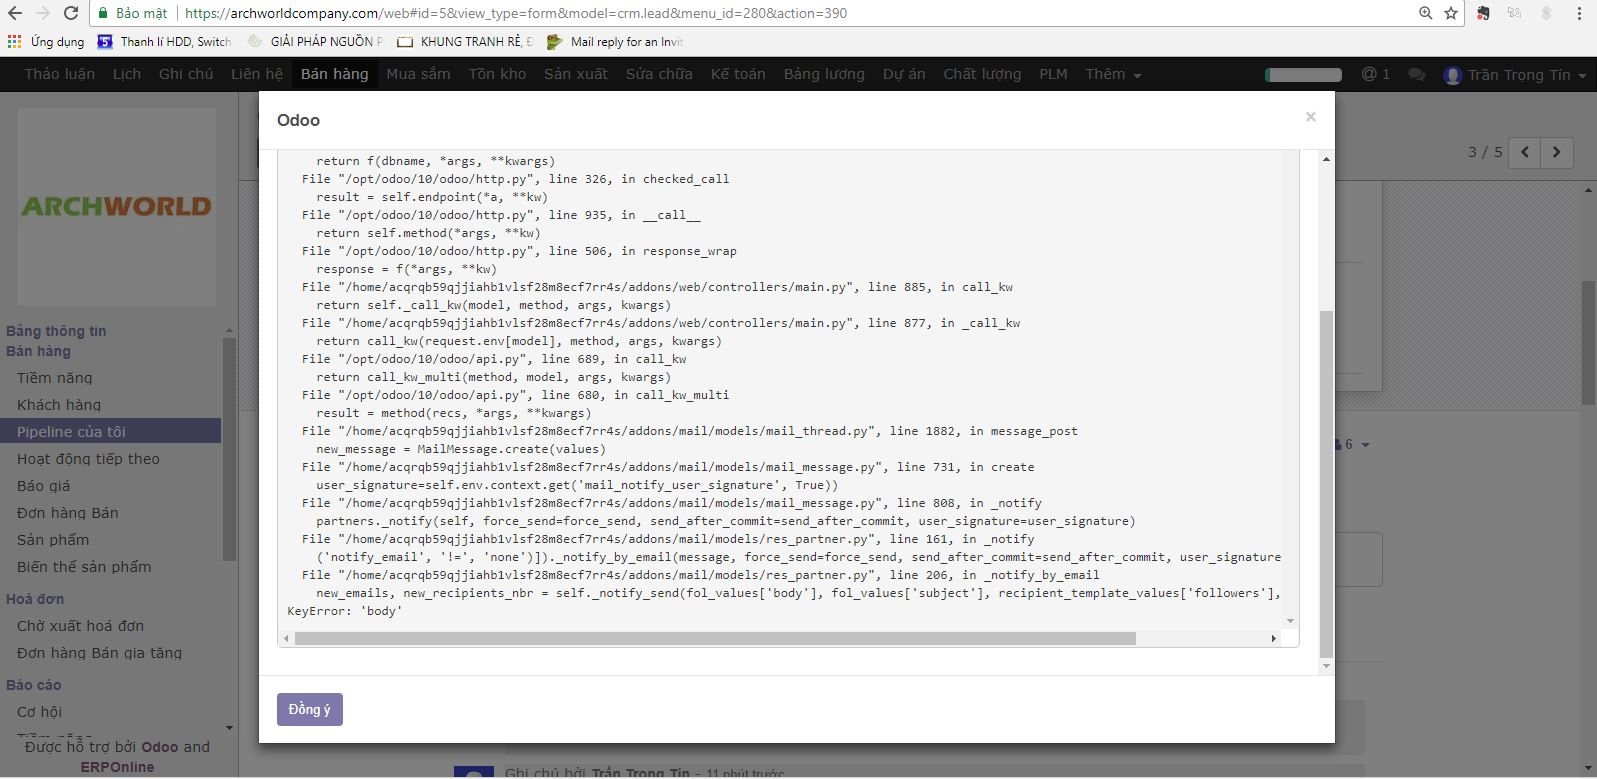Select Hoạt động tiếp theo in sidebar
The height and width of the screenshot is (779, 1597).
coord(88,459)
